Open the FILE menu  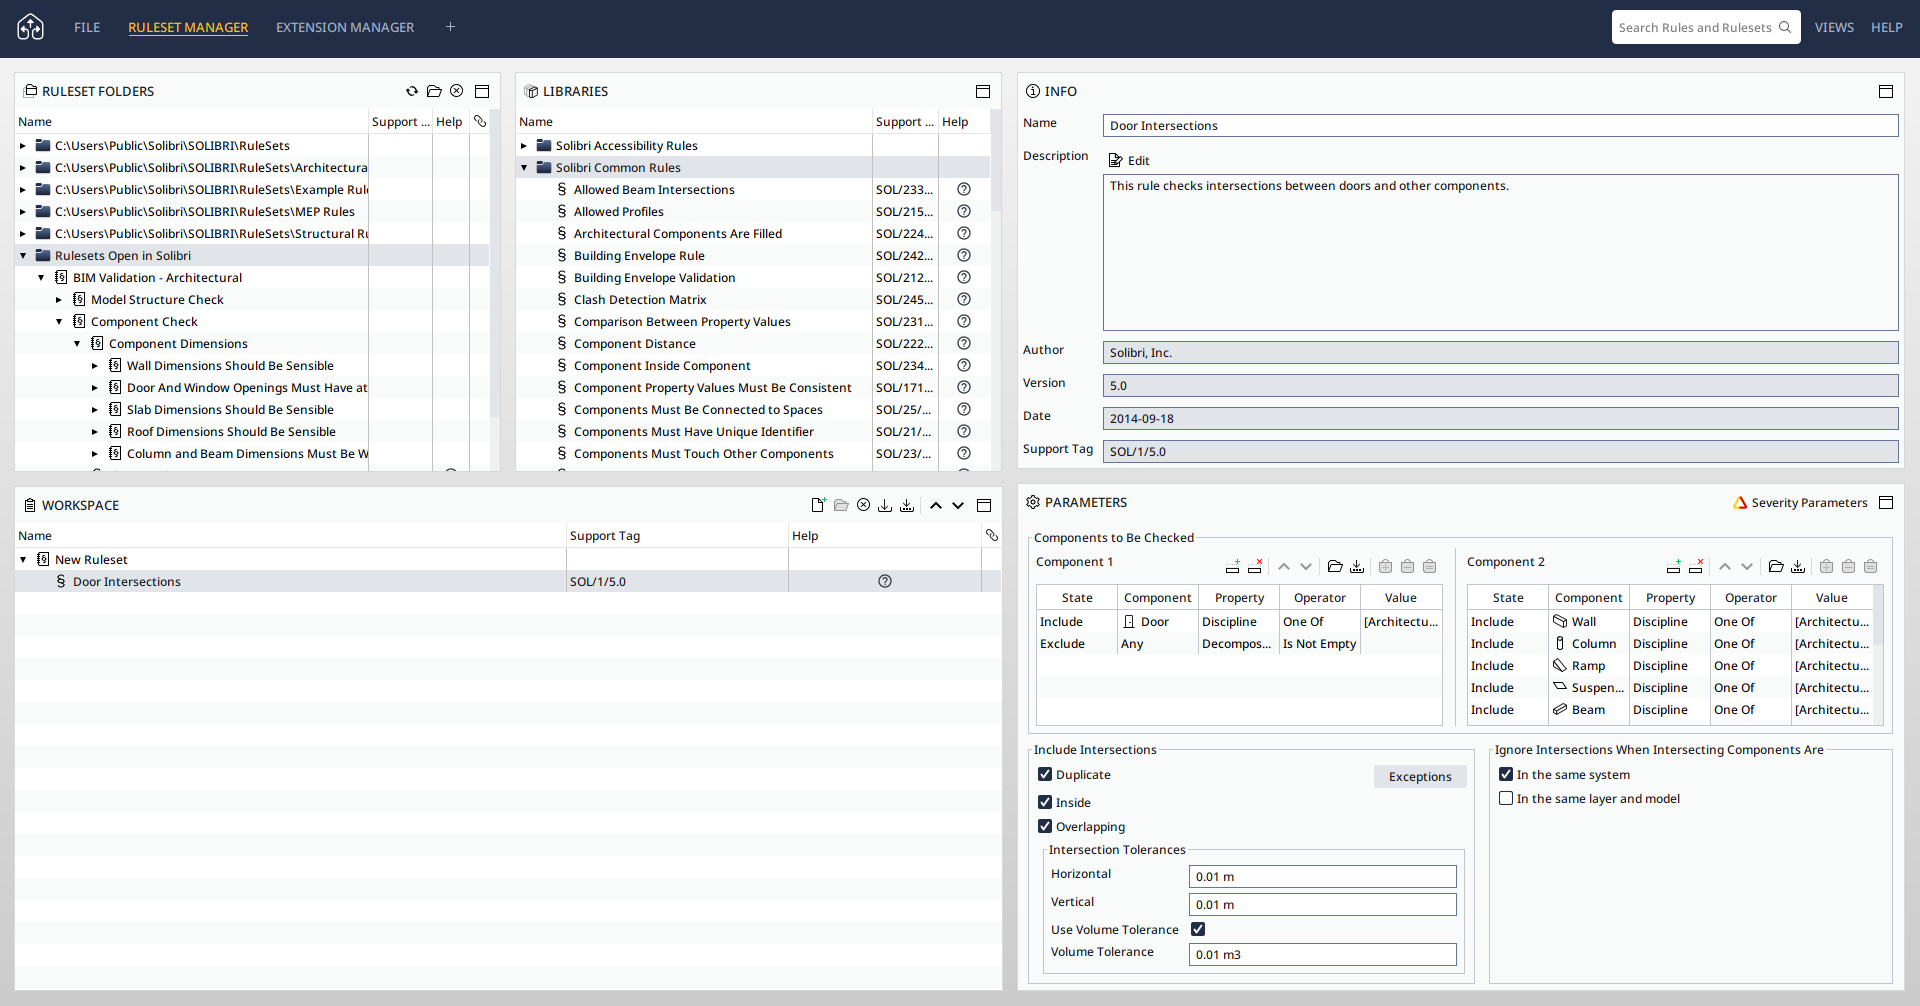click(x=87, y=28)
